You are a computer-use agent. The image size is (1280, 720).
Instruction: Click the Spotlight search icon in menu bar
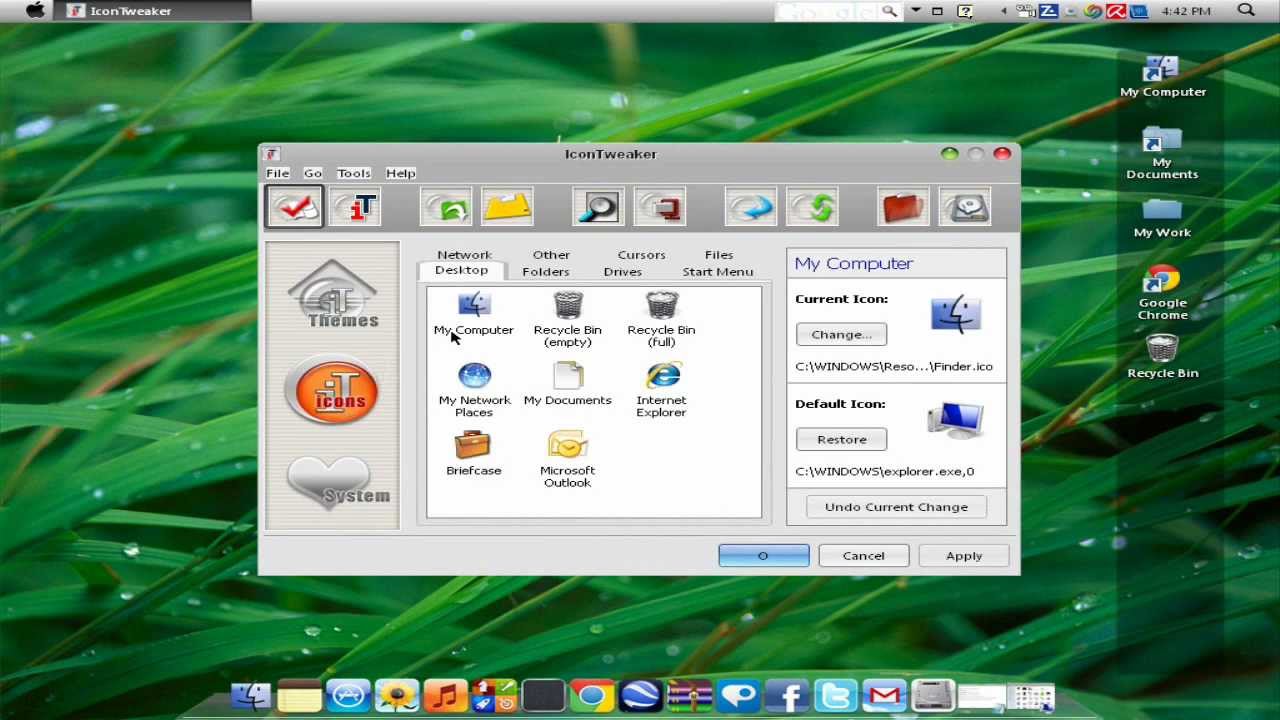coord(1246,10)
